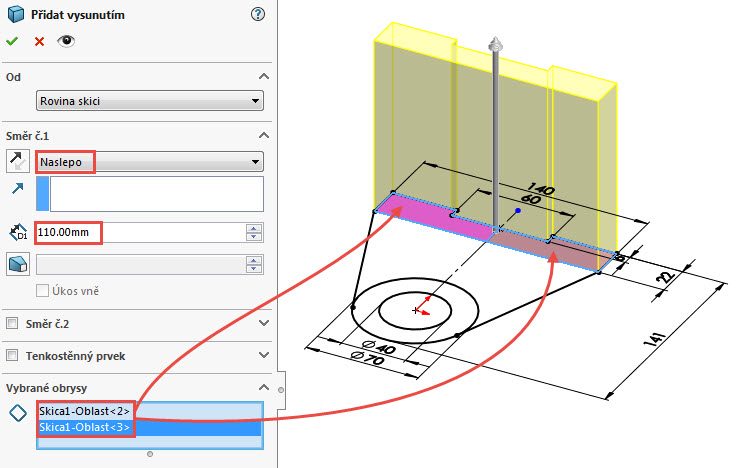Screen dimensions: 750x468
Task: Toggle the draft on/off button
Action: point(18,264)
